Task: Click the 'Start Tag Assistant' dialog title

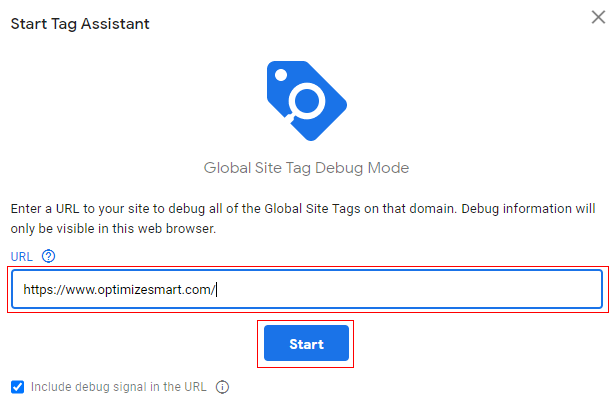Action: tap(80, 23)
